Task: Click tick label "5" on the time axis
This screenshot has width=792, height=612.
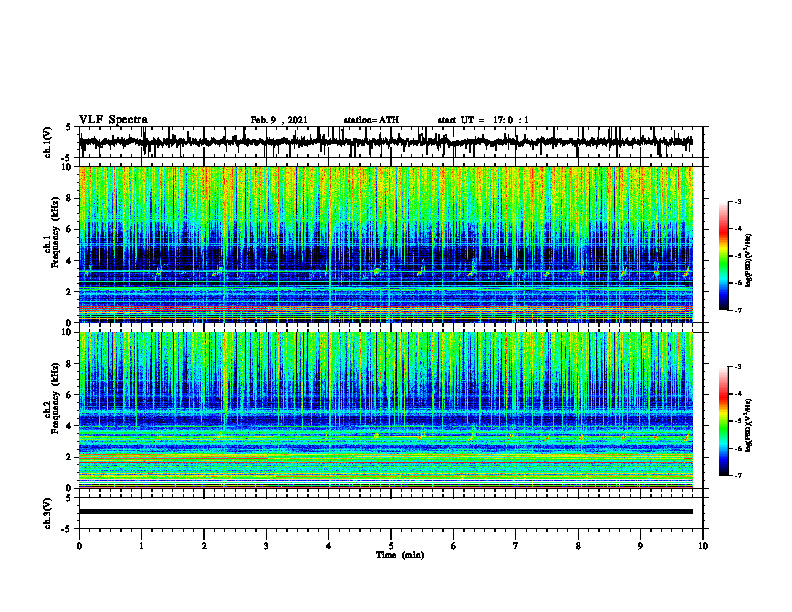Action: coord(391,546)
